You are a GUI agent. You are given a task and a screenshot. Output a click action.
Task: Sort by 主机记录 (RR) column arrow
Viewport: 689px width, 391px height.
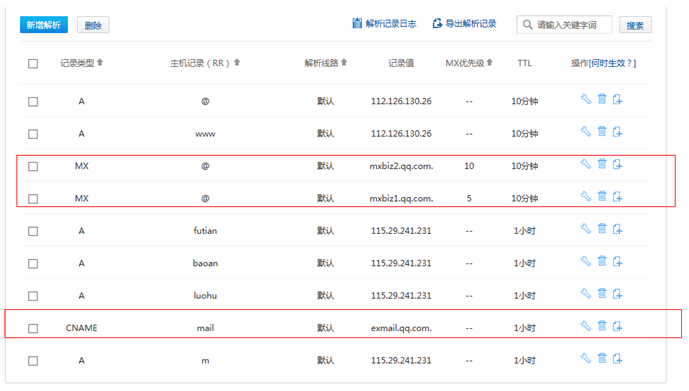pos(237,62)
